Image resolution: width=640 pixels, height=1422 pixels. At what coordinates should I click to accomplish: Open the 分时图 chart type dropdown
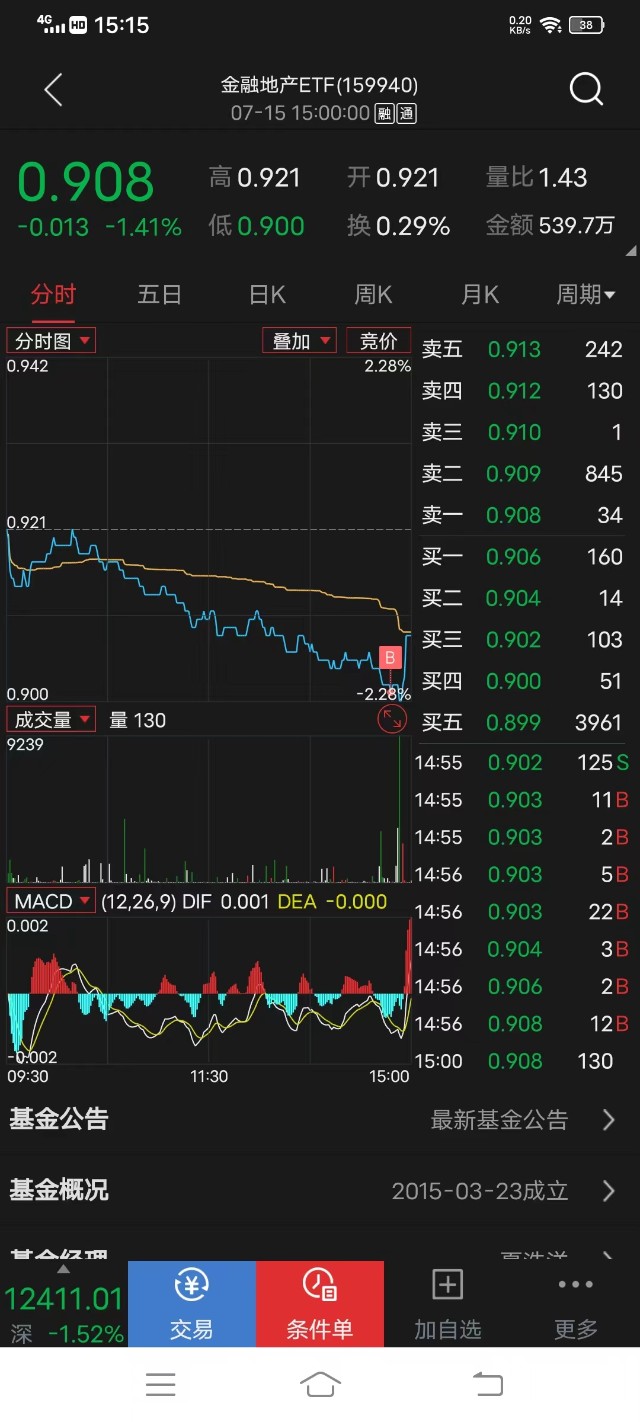tap(52, 341)
